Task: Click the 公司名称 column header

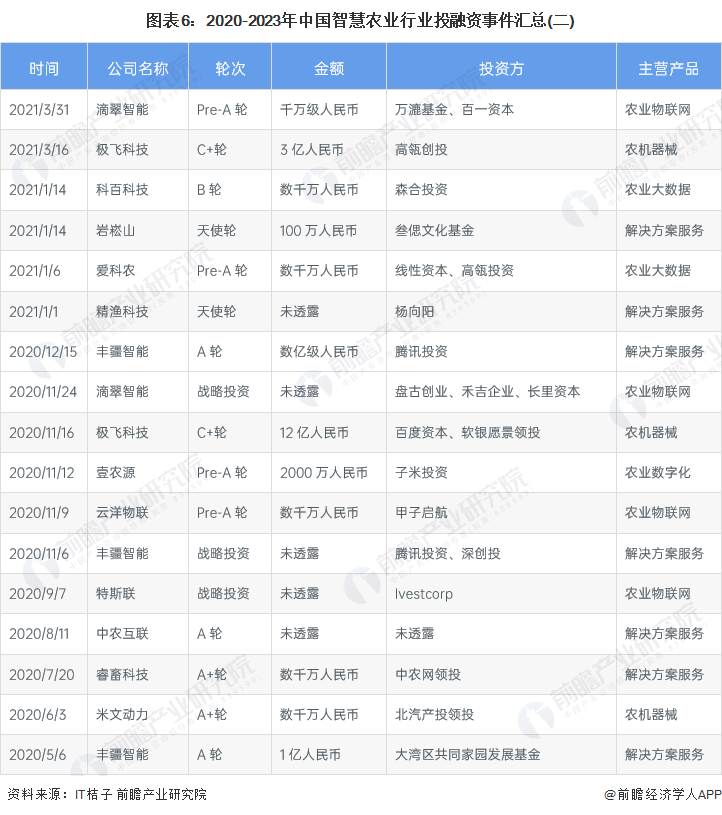Action: click(138, 69)
